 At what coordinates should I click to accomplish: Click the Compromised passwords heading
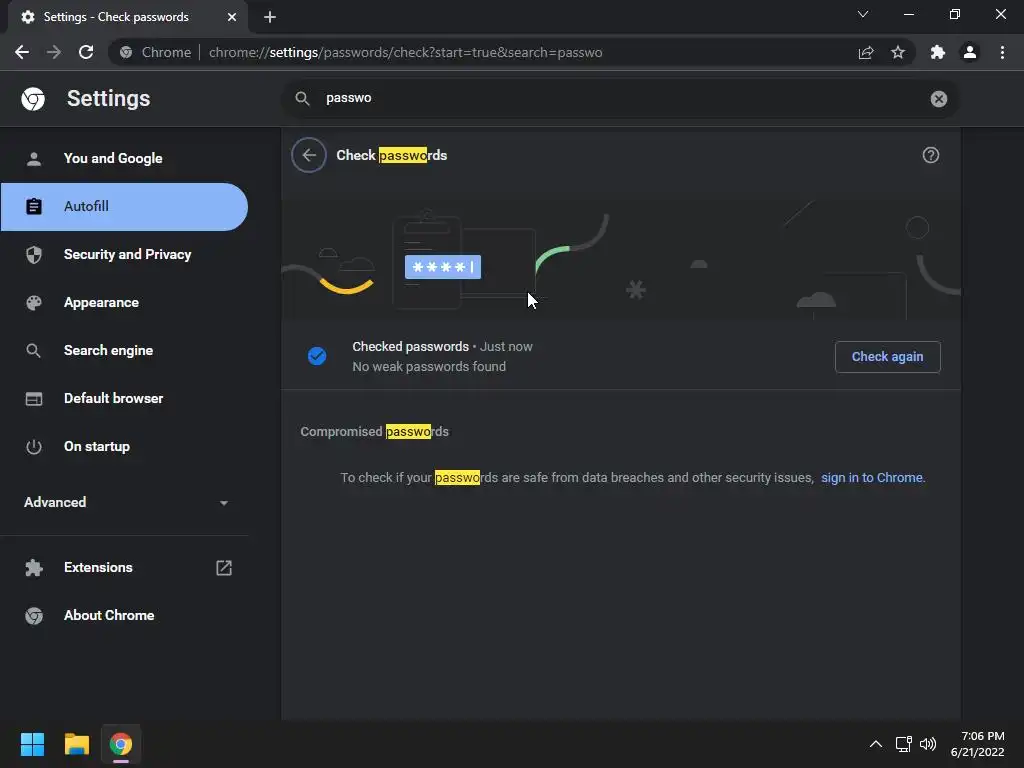coord(375,432)
